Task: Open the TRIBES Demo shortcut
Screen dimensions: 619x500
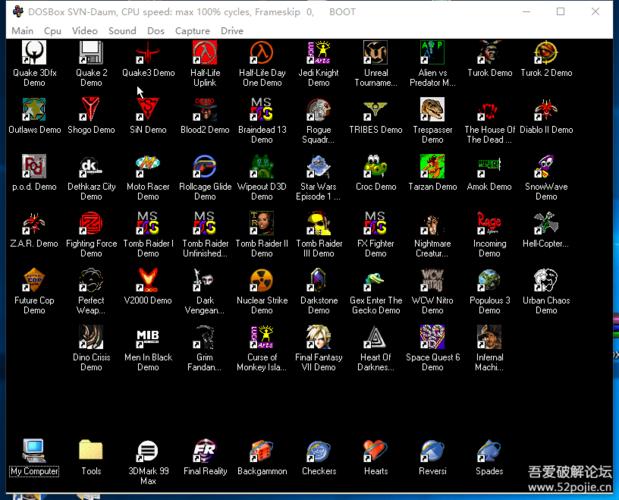Action: click(x=375, y=110)
